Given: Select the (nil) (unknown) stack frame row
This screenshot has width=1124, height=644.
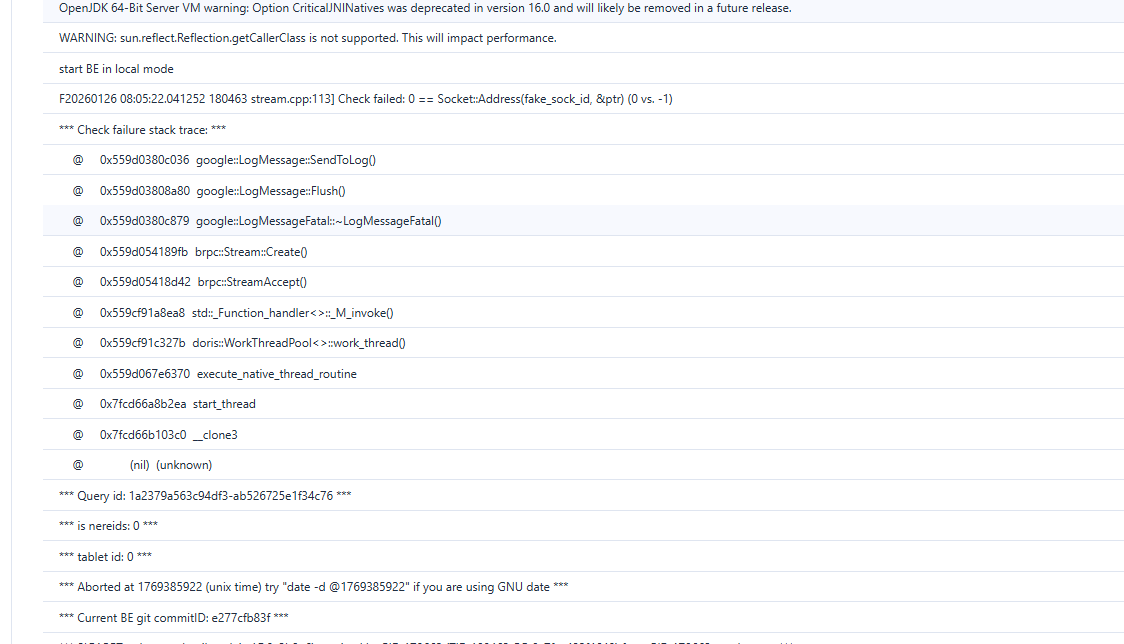Looking at the screenshot, I should pos(170,465).
